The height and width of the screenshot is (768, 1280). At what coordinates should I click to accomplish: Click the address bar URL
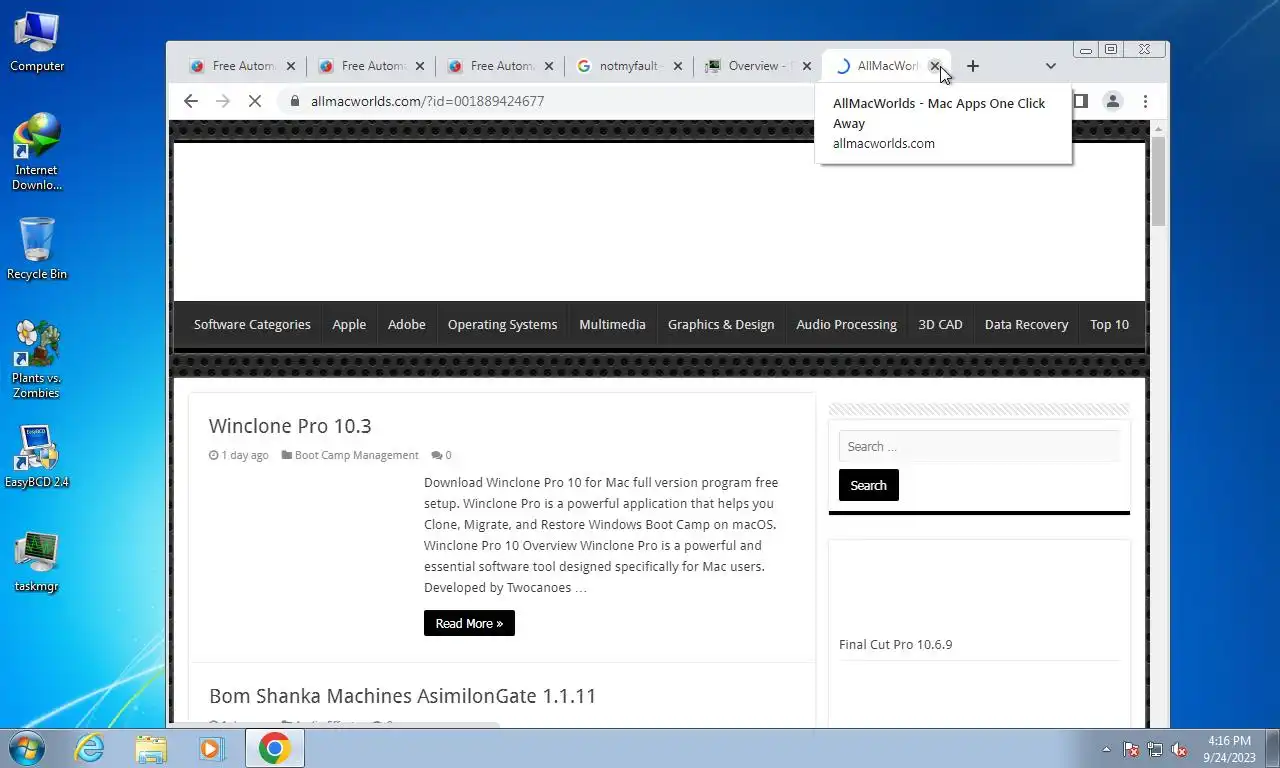[427, 101]
